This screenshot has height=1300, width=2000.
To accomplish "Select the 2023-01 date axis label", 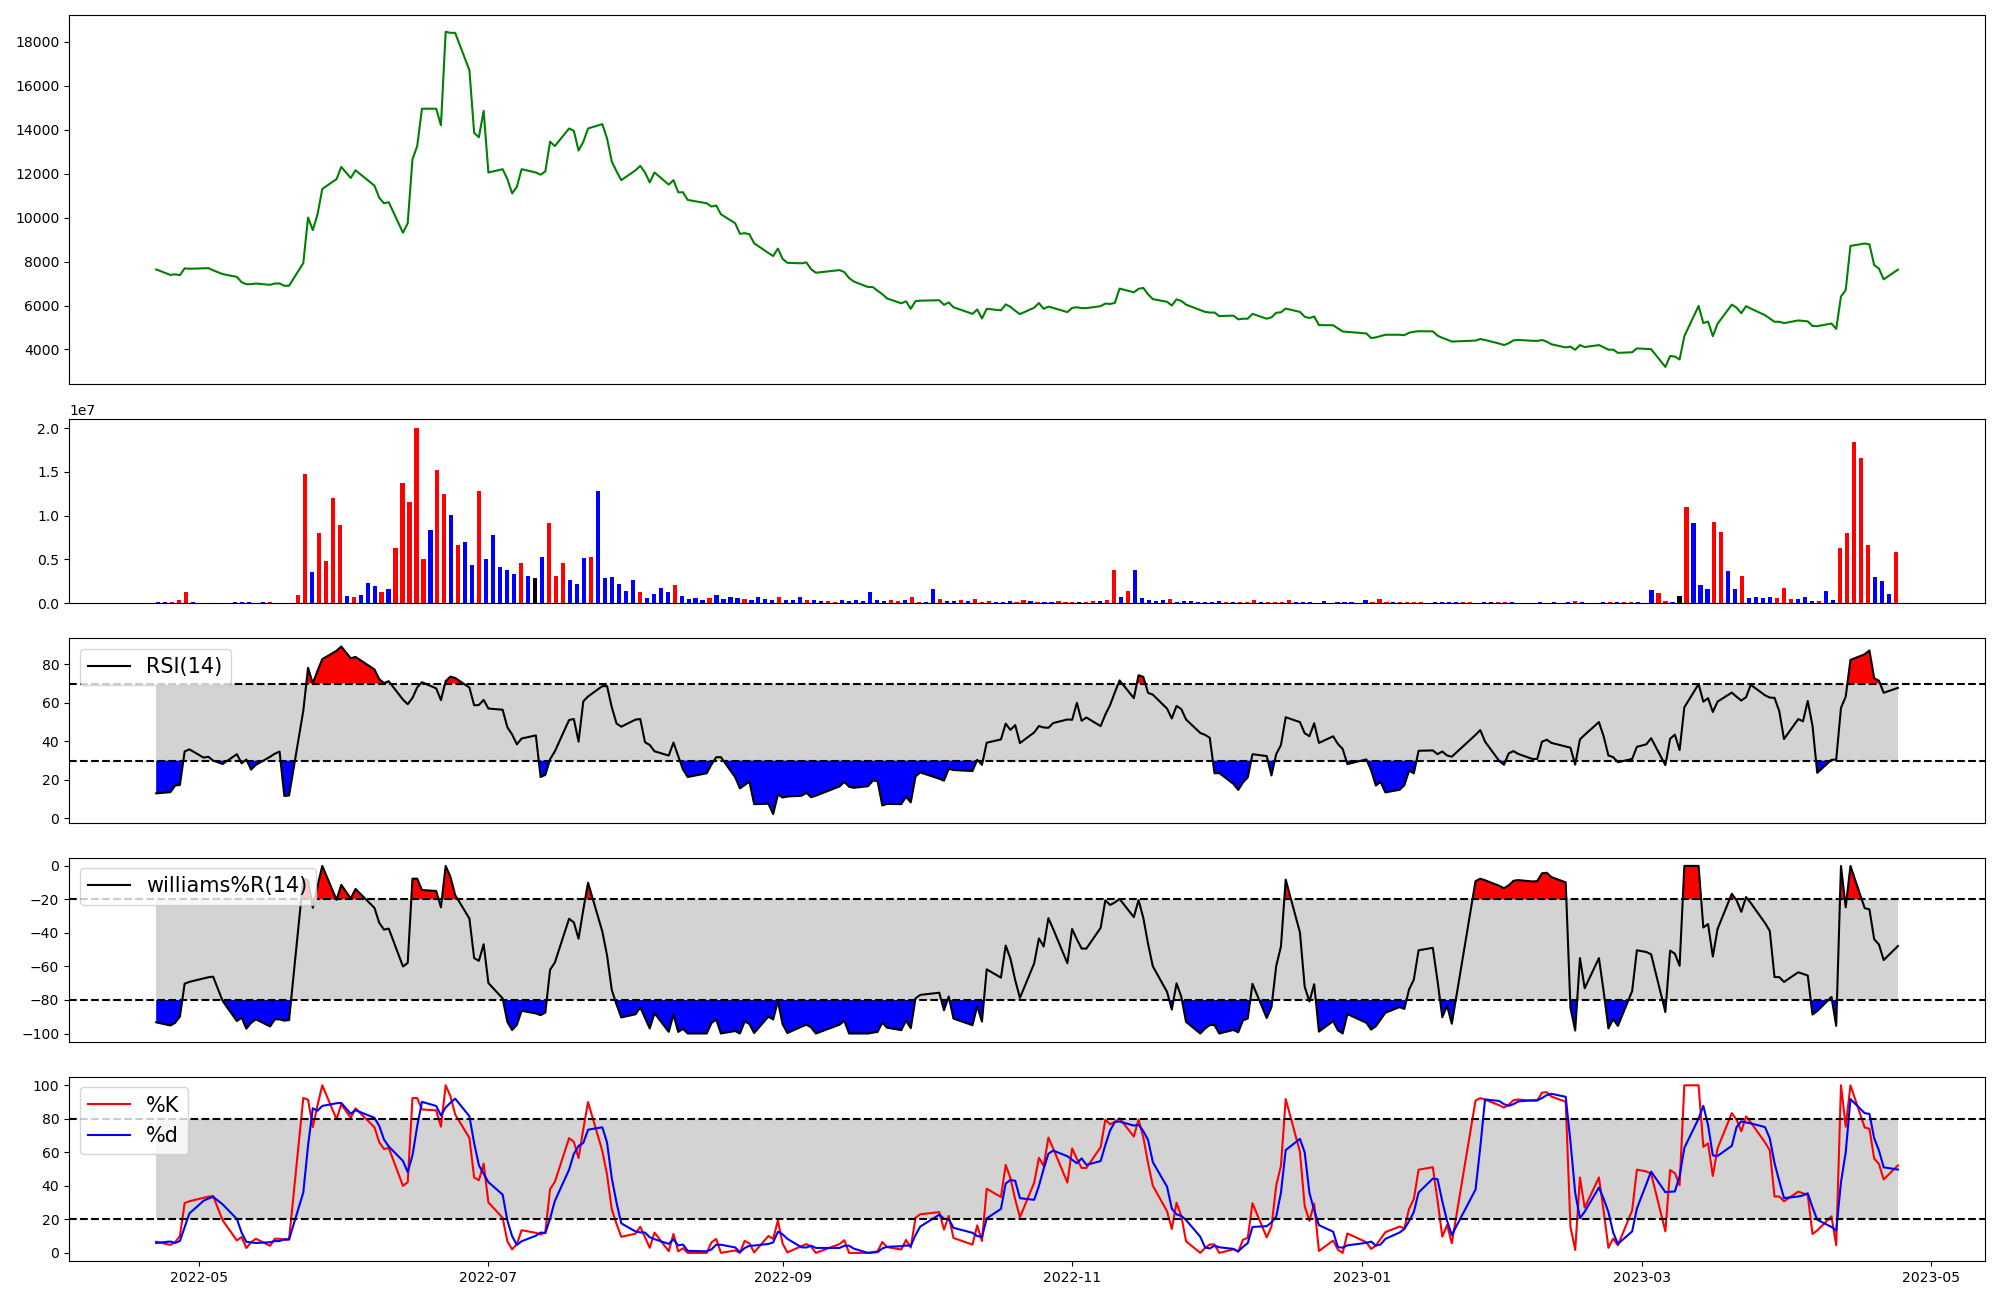I will [1362, 1277].
